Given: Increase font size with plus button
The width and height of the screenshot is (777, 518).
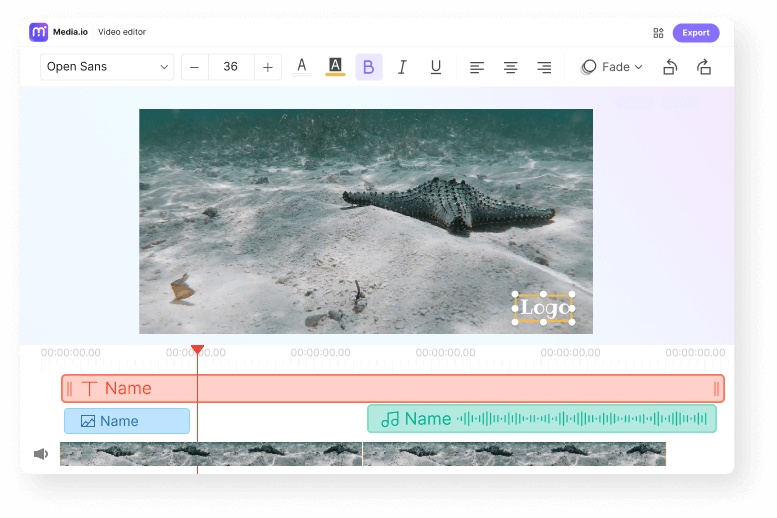Looking at the screenshot, I should [x=267, y=67].
